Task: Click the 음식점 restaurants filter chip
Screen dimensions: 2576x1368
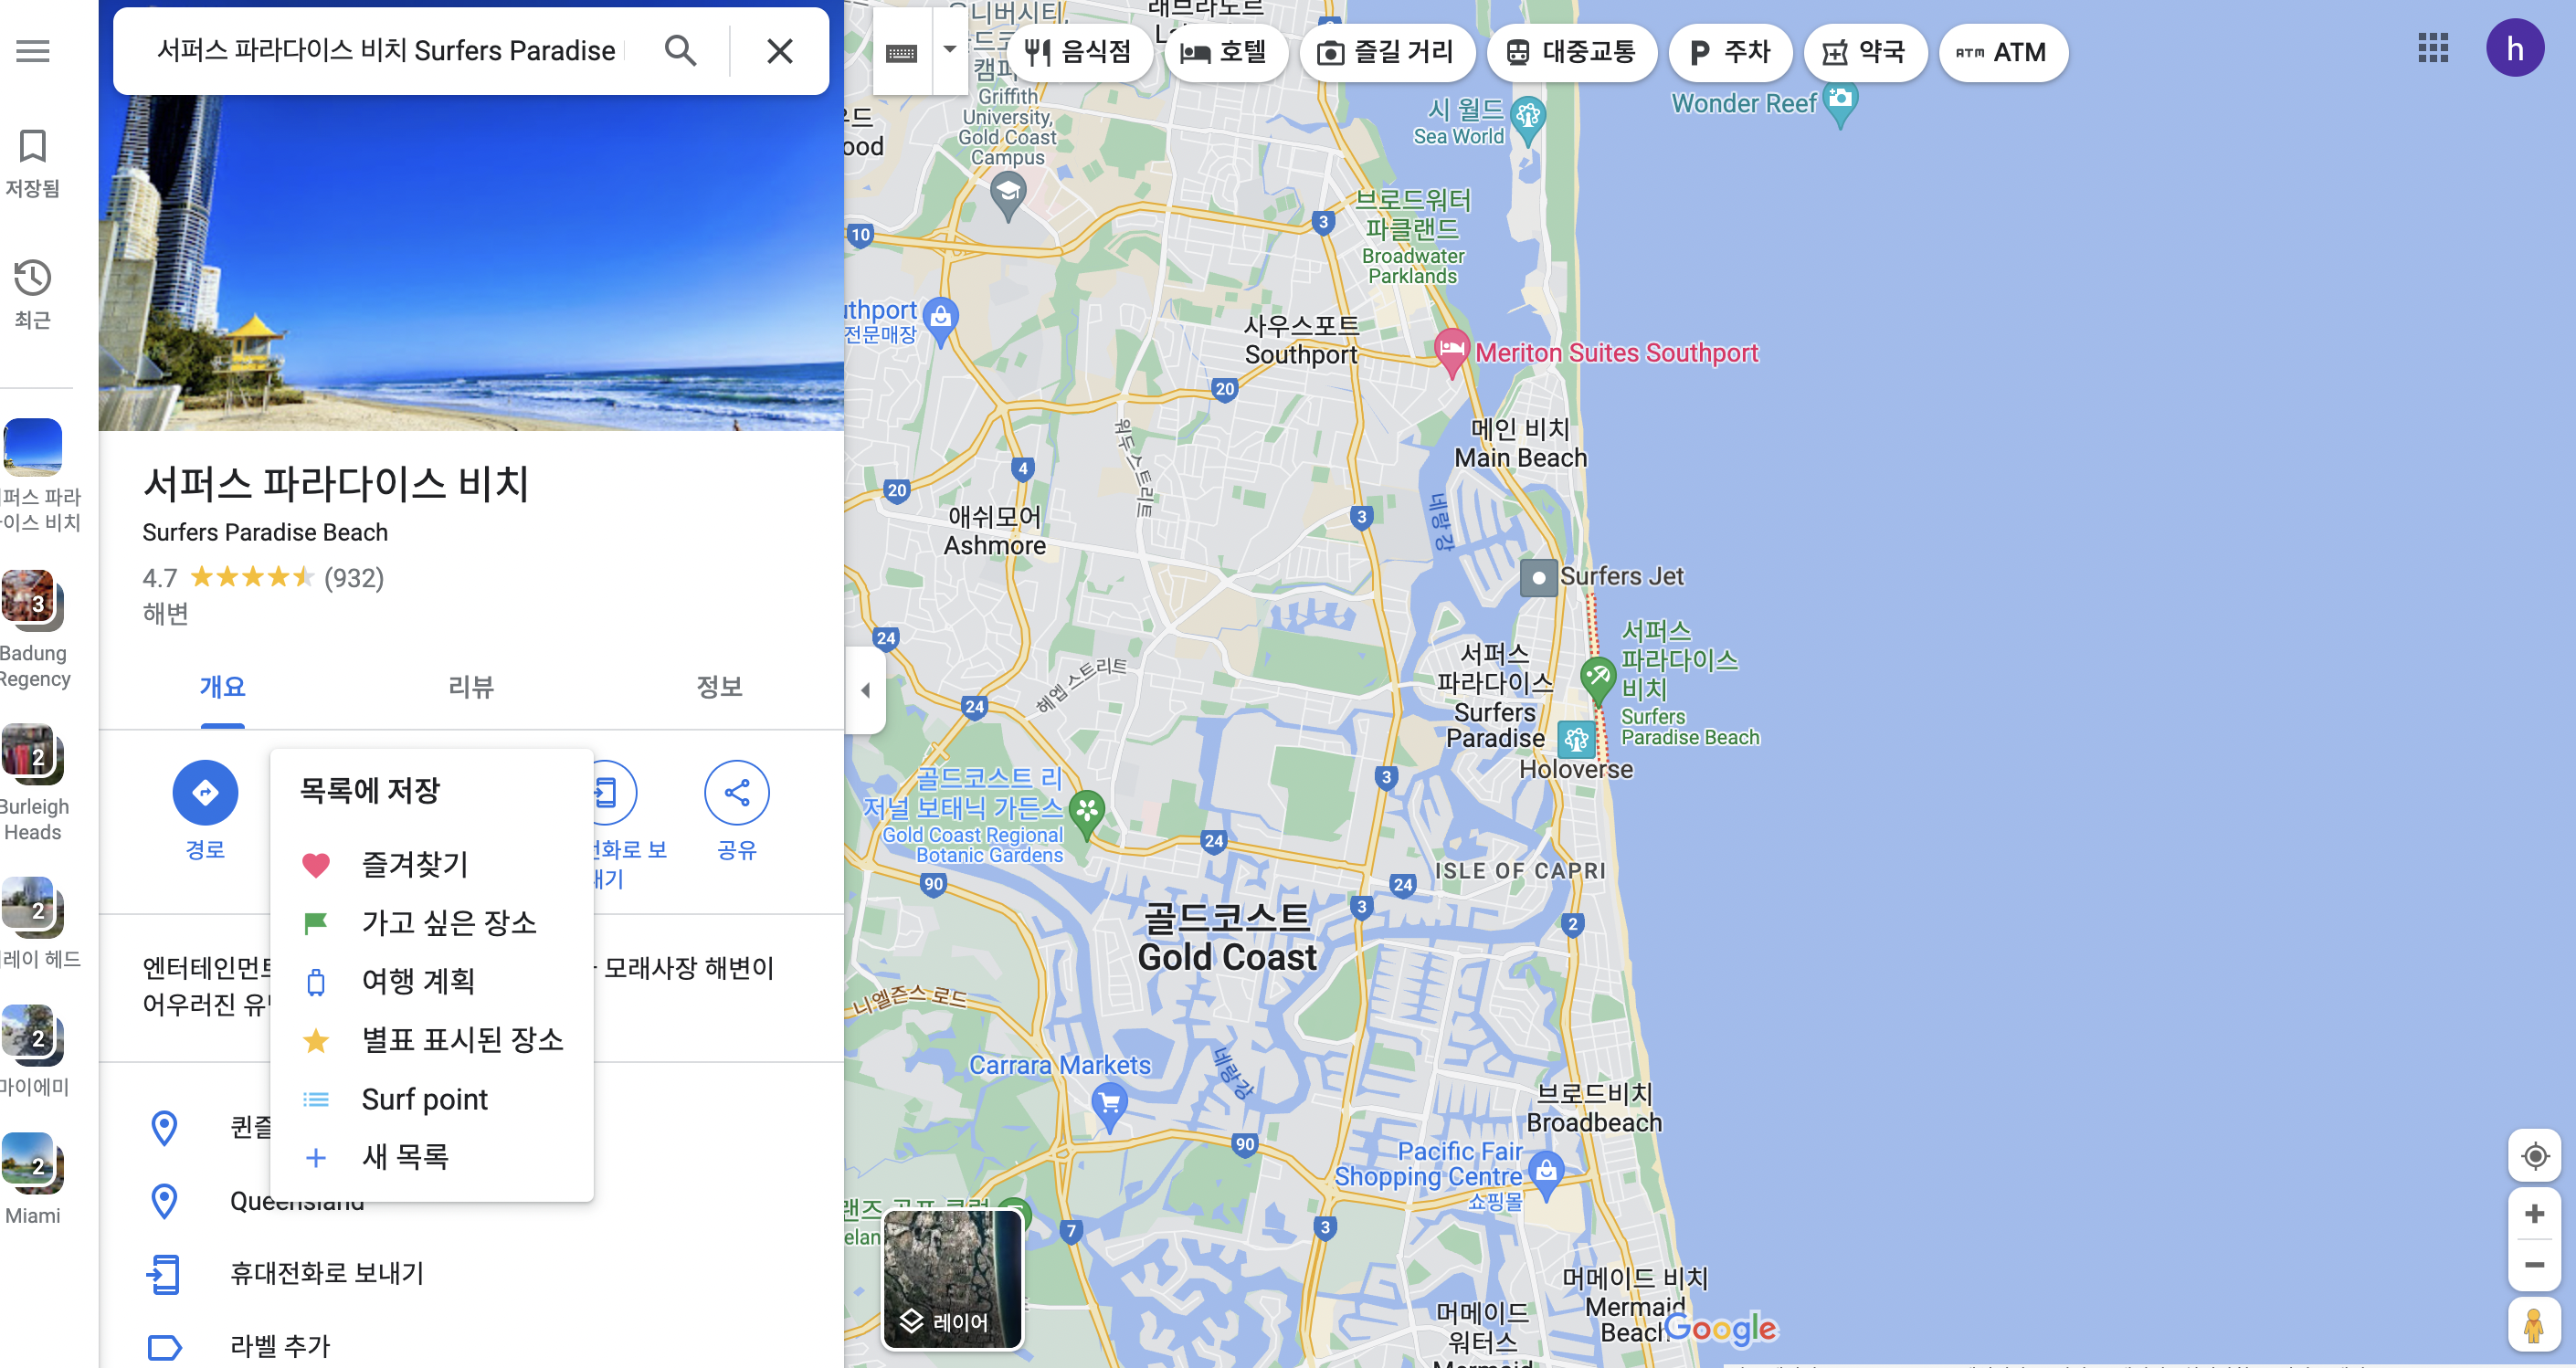Action: click(x=1080, y=52)
